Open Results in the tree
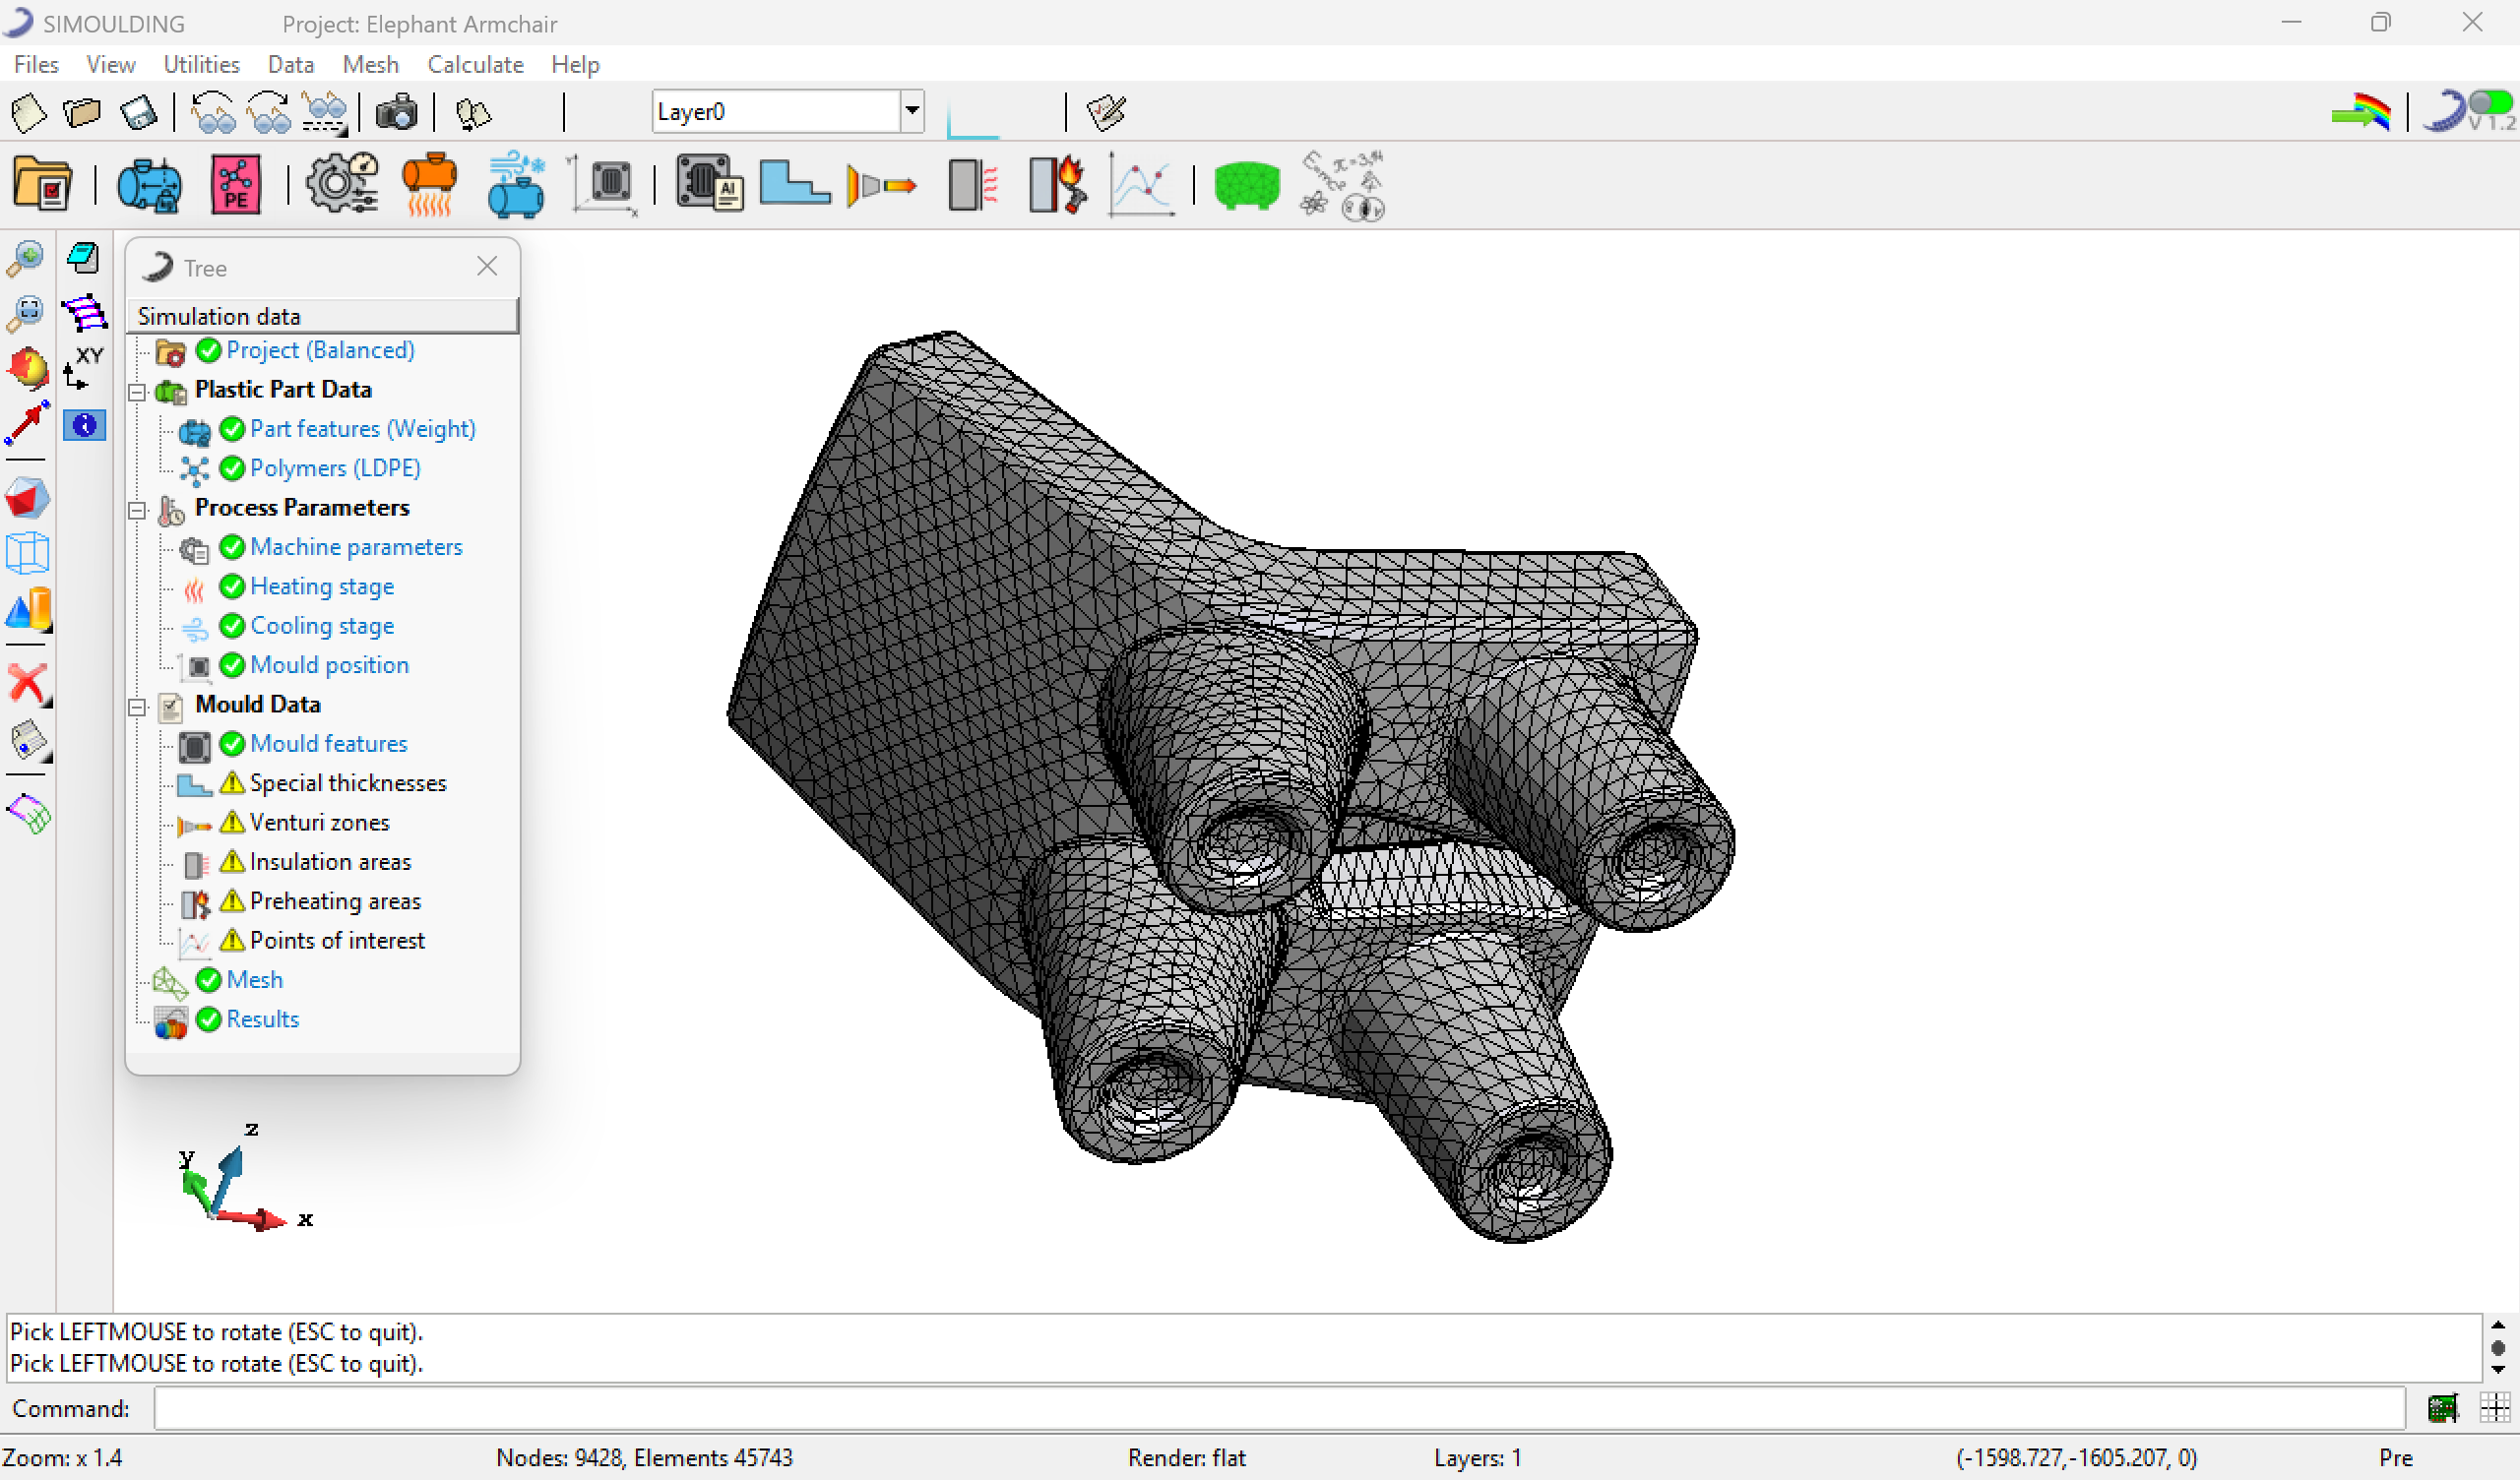Viewport: 2520px width, 1480px height. tap(262, 1019)
